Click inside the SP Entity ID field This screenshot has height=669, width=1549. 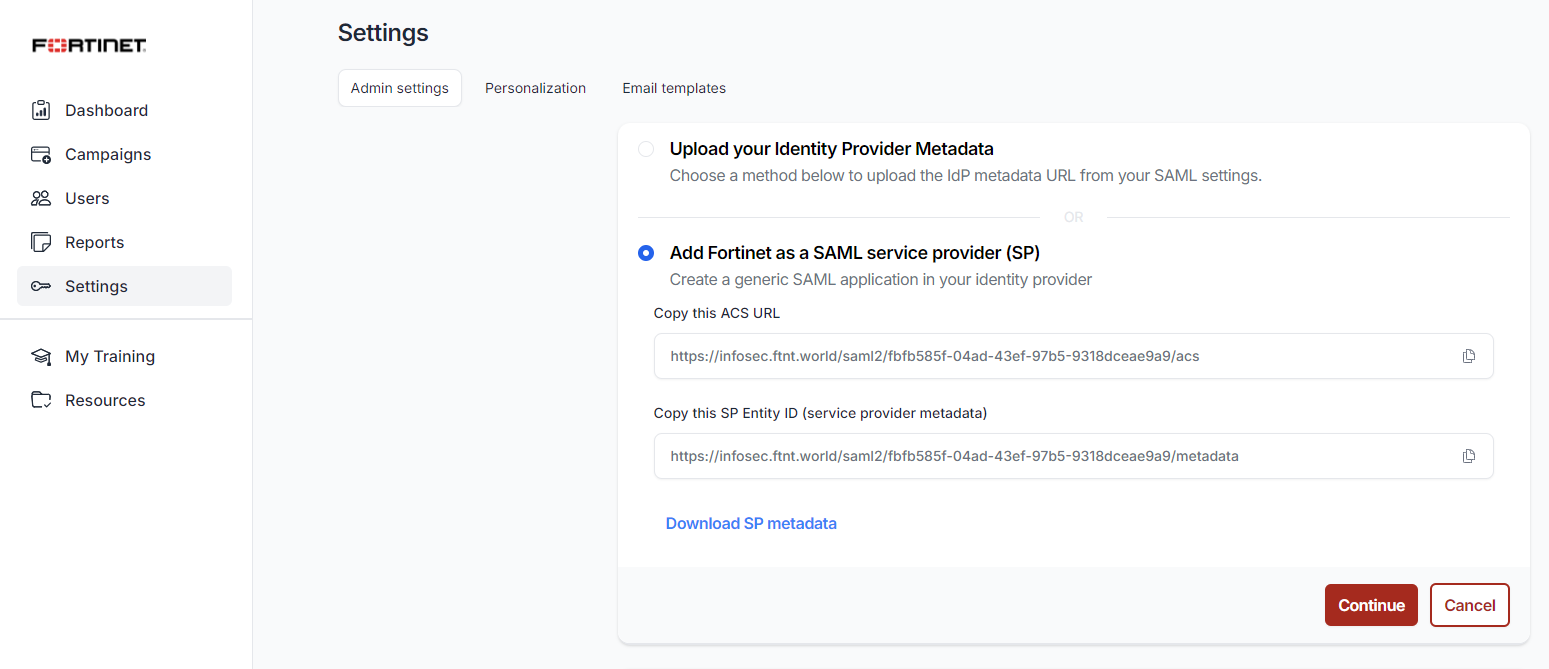point(1074,456)
